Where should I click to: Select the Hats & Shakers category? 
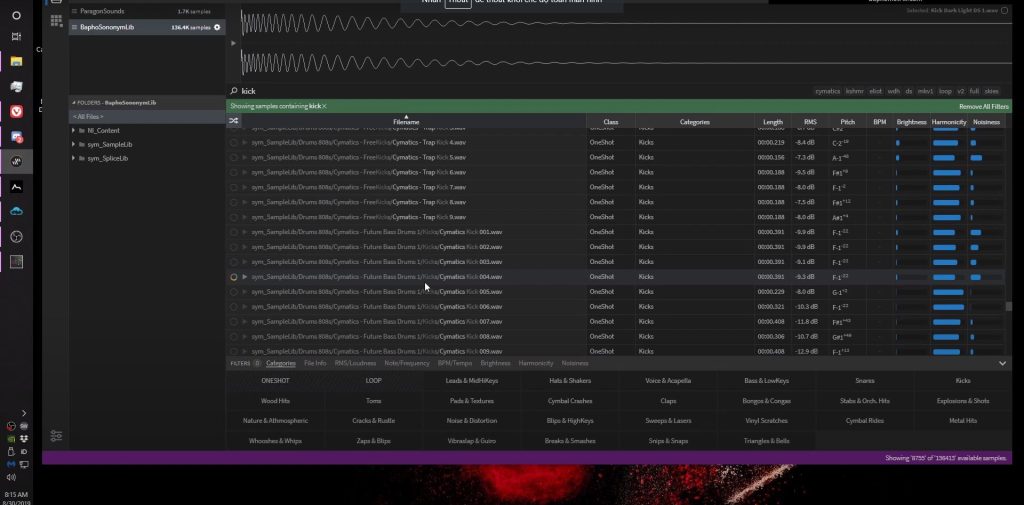click(x=569, y=380)
